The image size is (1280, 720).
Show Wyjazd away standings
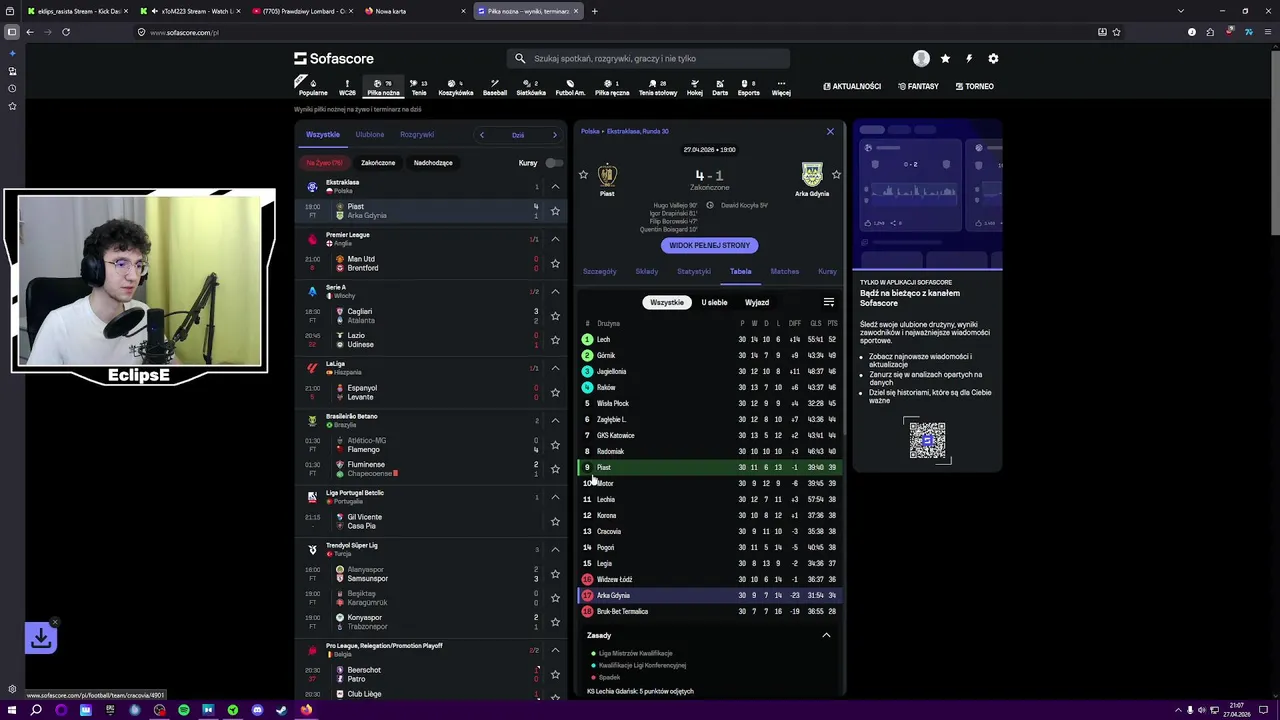757,302
